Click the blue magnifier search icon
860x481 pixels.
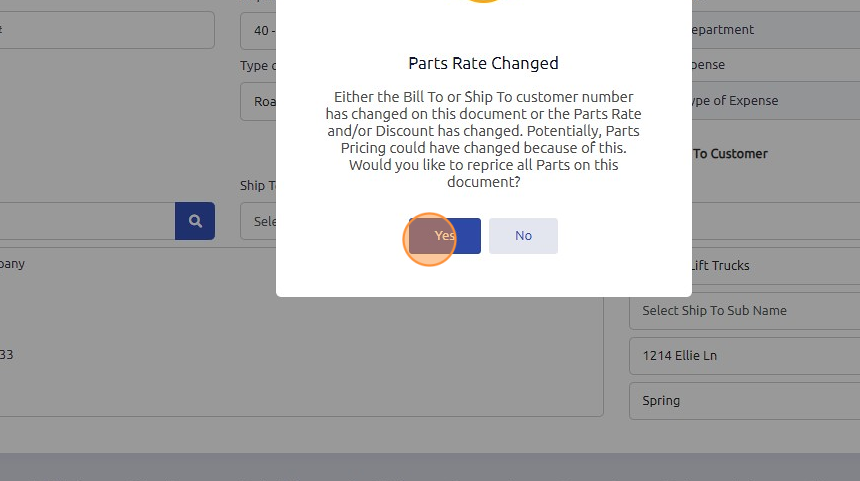195,221
